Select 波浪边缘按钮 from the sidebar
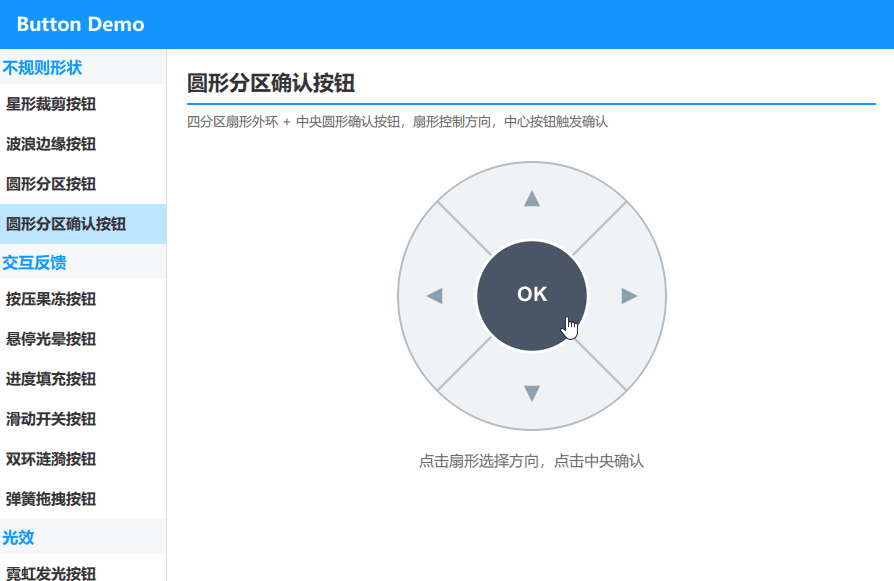 [x=83, y=144]
